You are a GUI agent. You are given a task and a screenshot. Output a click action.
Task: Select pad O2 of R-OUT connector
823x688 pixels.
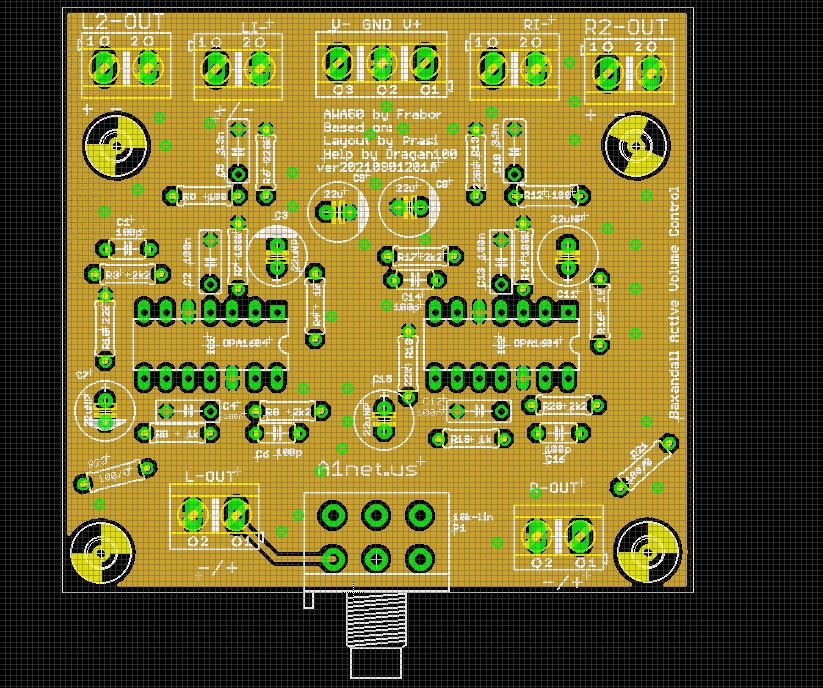point(537,536)
